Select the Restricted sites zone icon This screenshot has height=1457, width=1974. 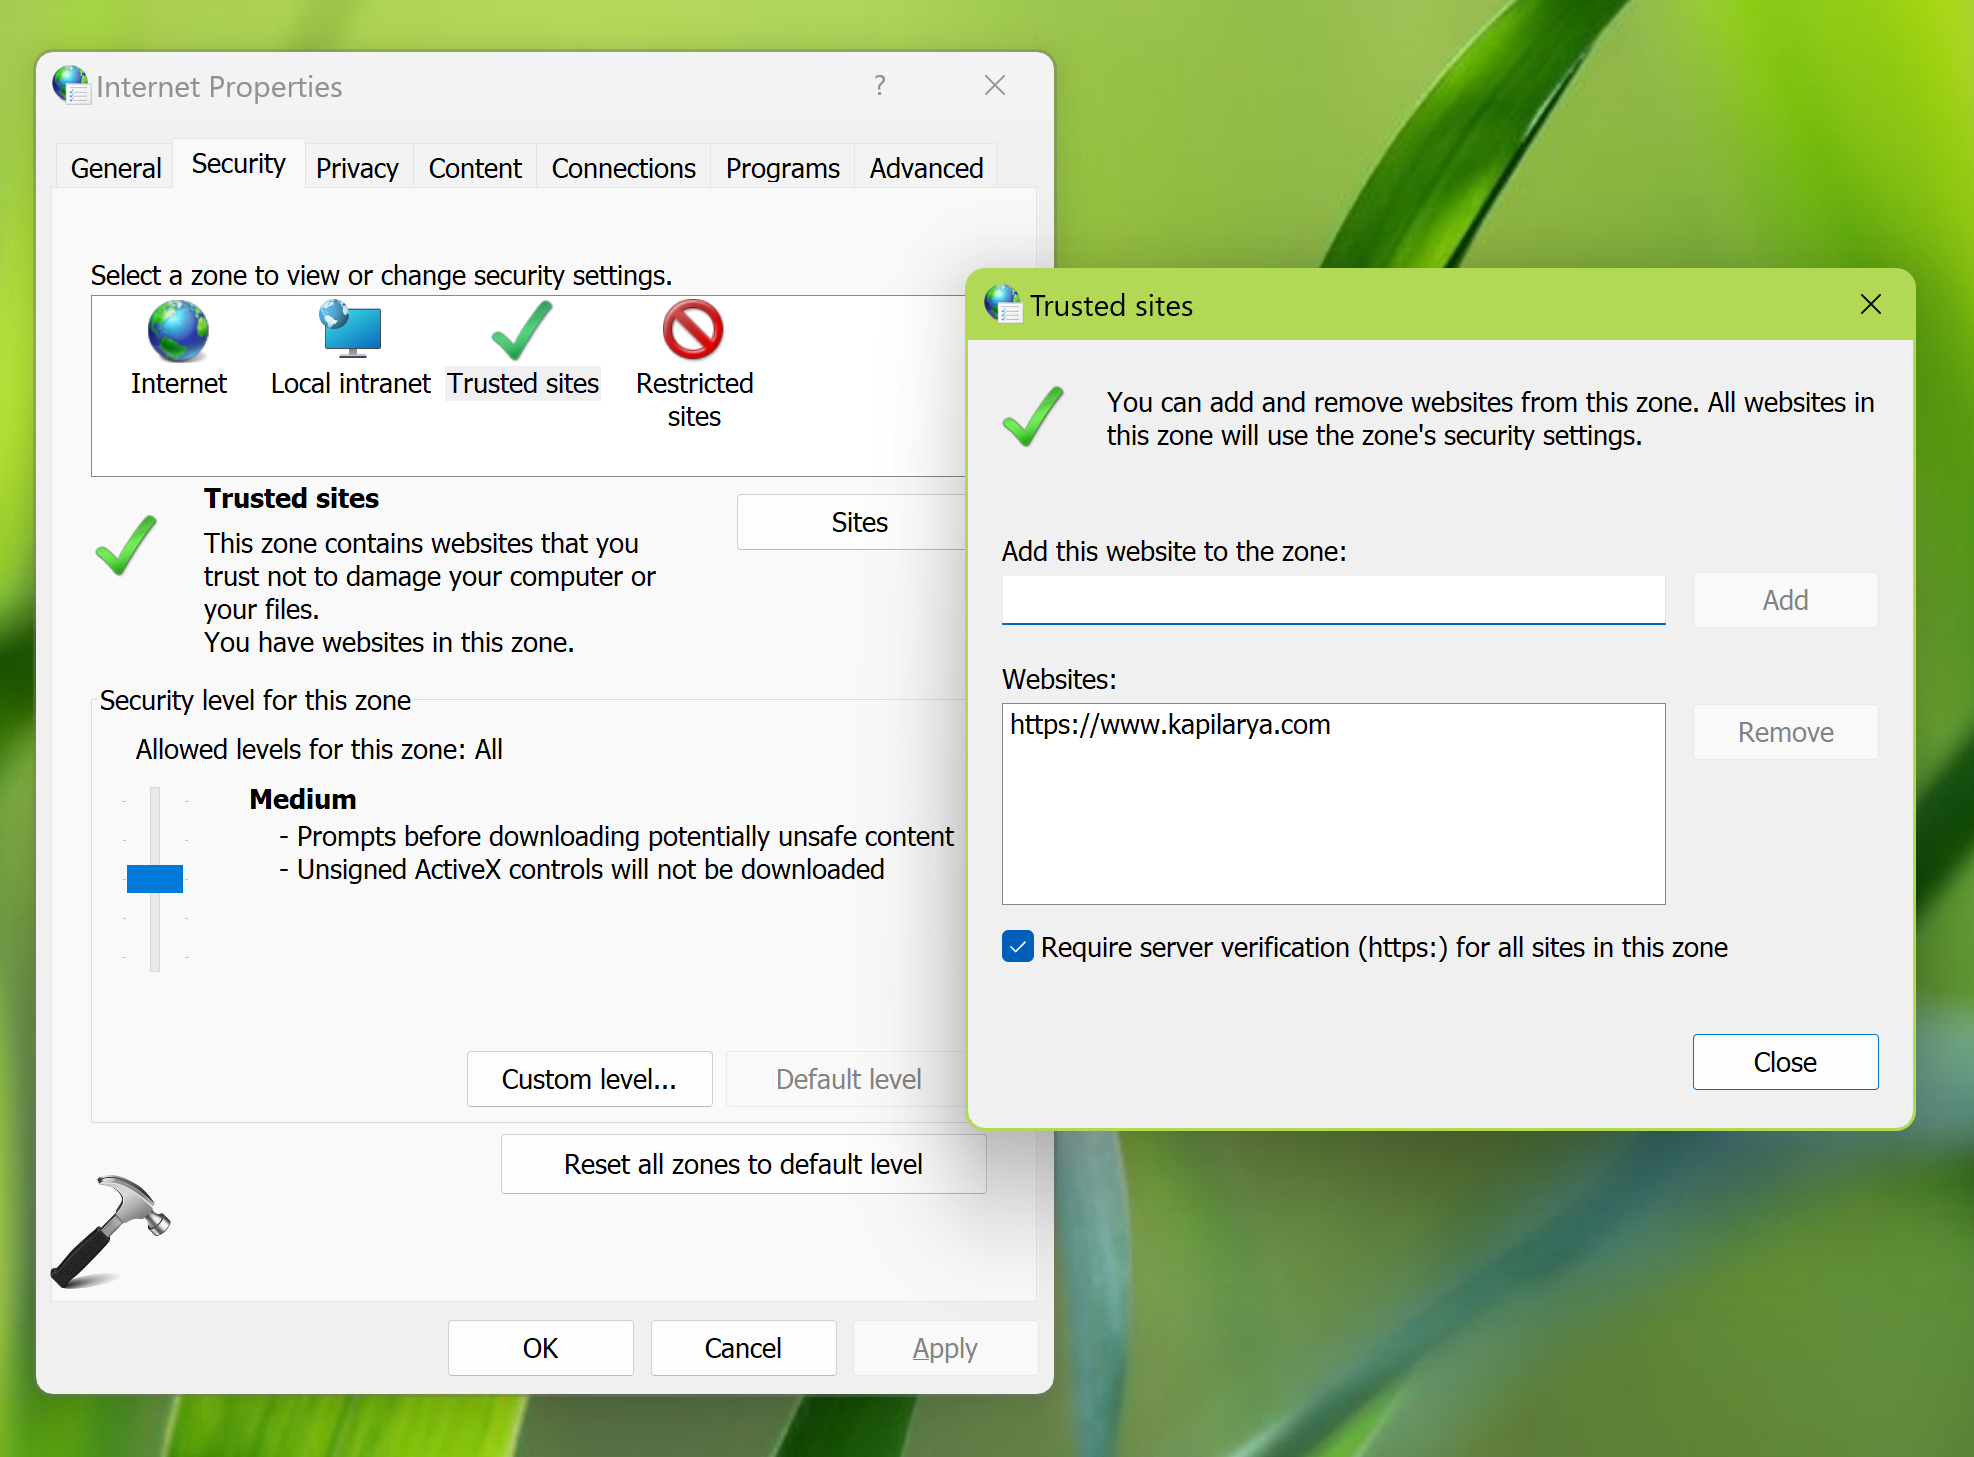(693, 330)
